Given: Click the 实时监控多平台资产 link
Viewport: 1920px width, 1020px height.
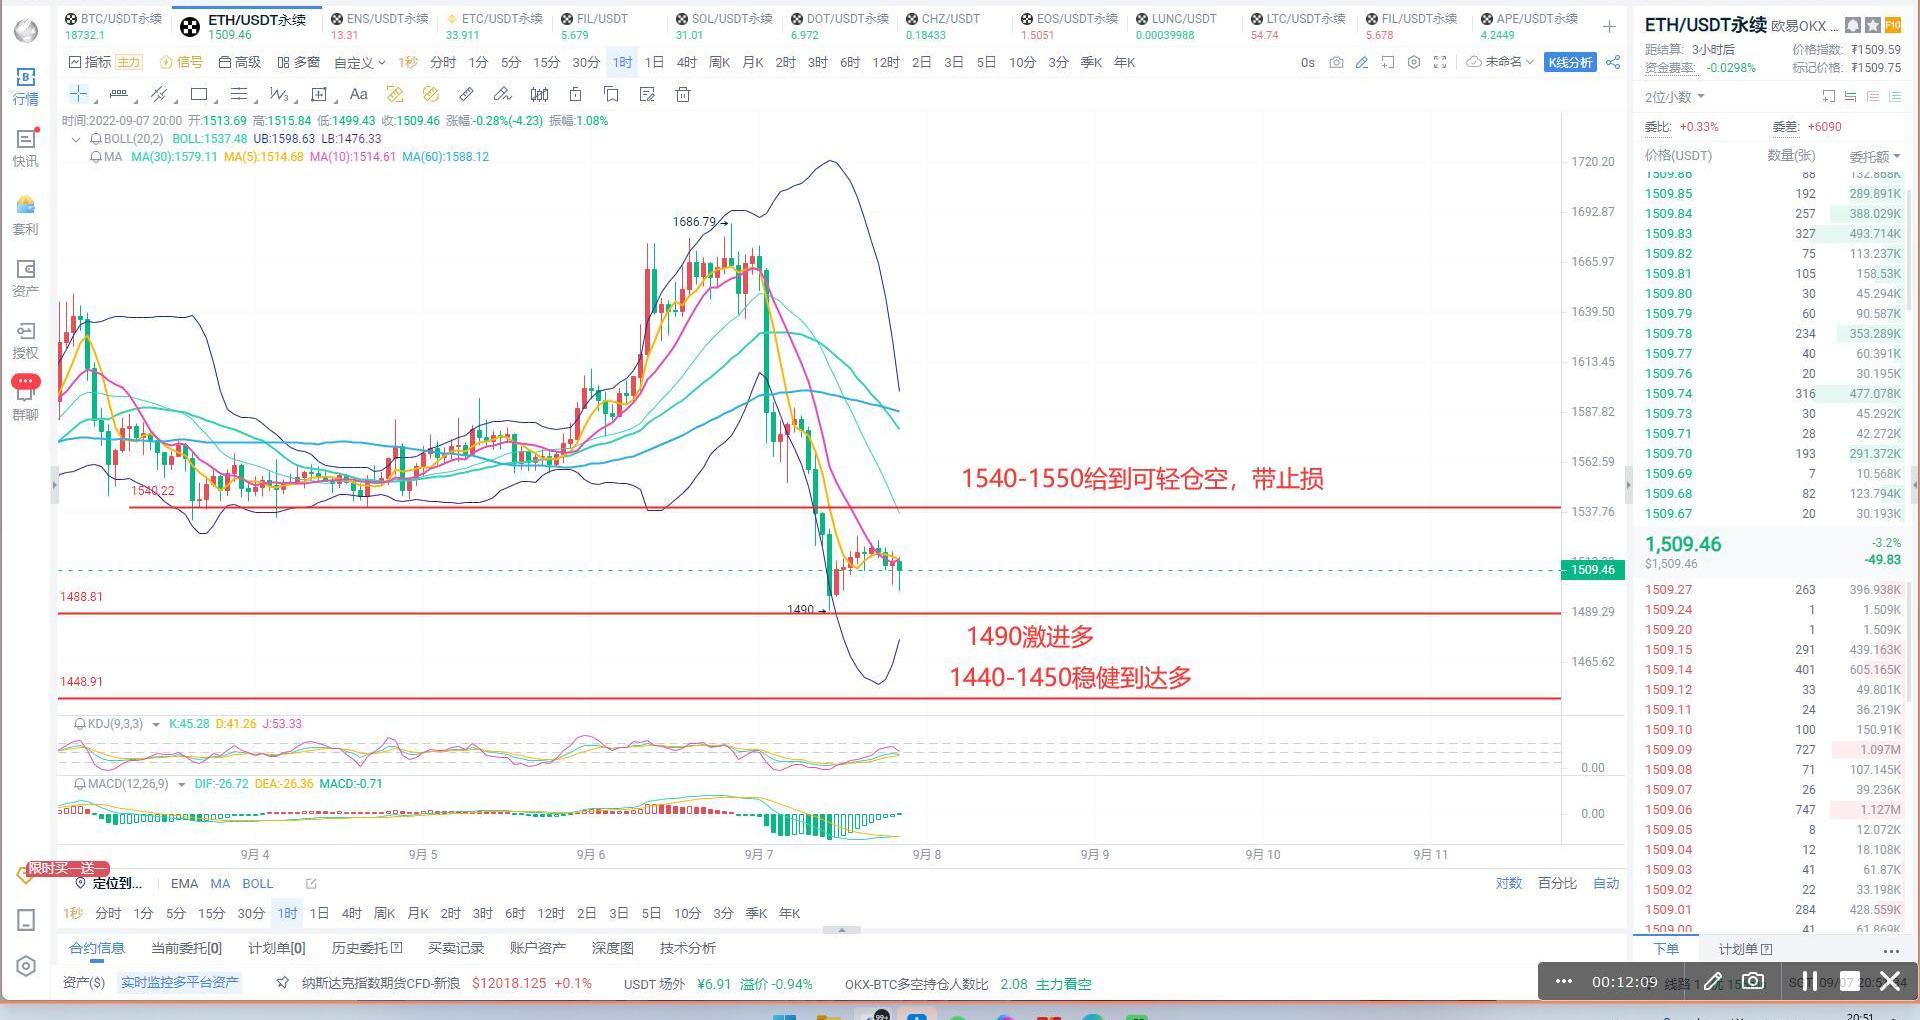Looking at the screenshot, I should (180, 983).
